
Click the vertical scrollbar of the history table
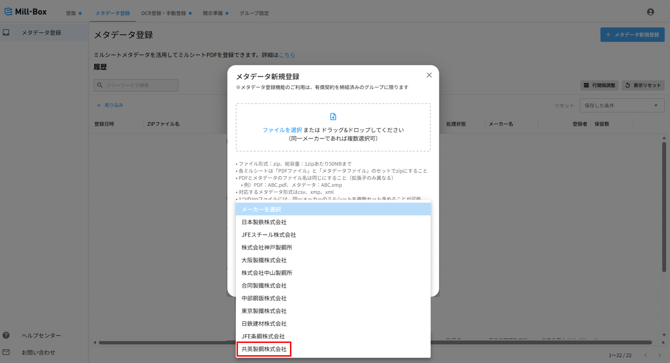664,207
